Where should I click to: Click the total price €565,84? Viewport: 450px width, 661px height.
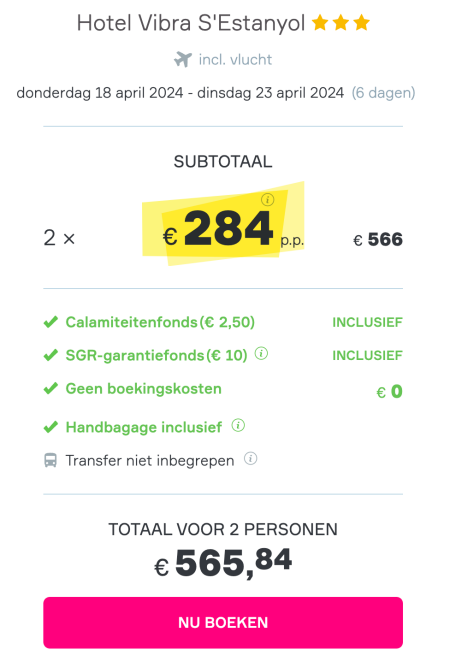click(x=223, y=563)
